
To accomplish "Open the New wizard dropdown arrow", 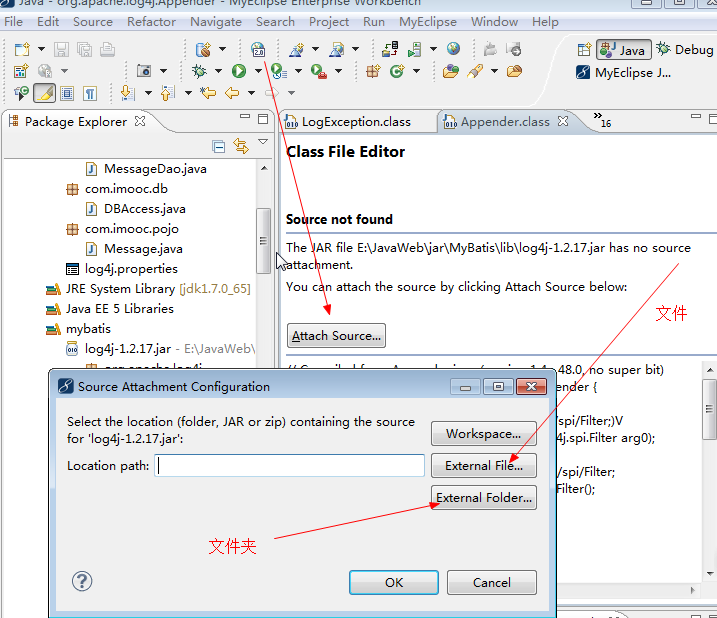I will tap(41, 49).
